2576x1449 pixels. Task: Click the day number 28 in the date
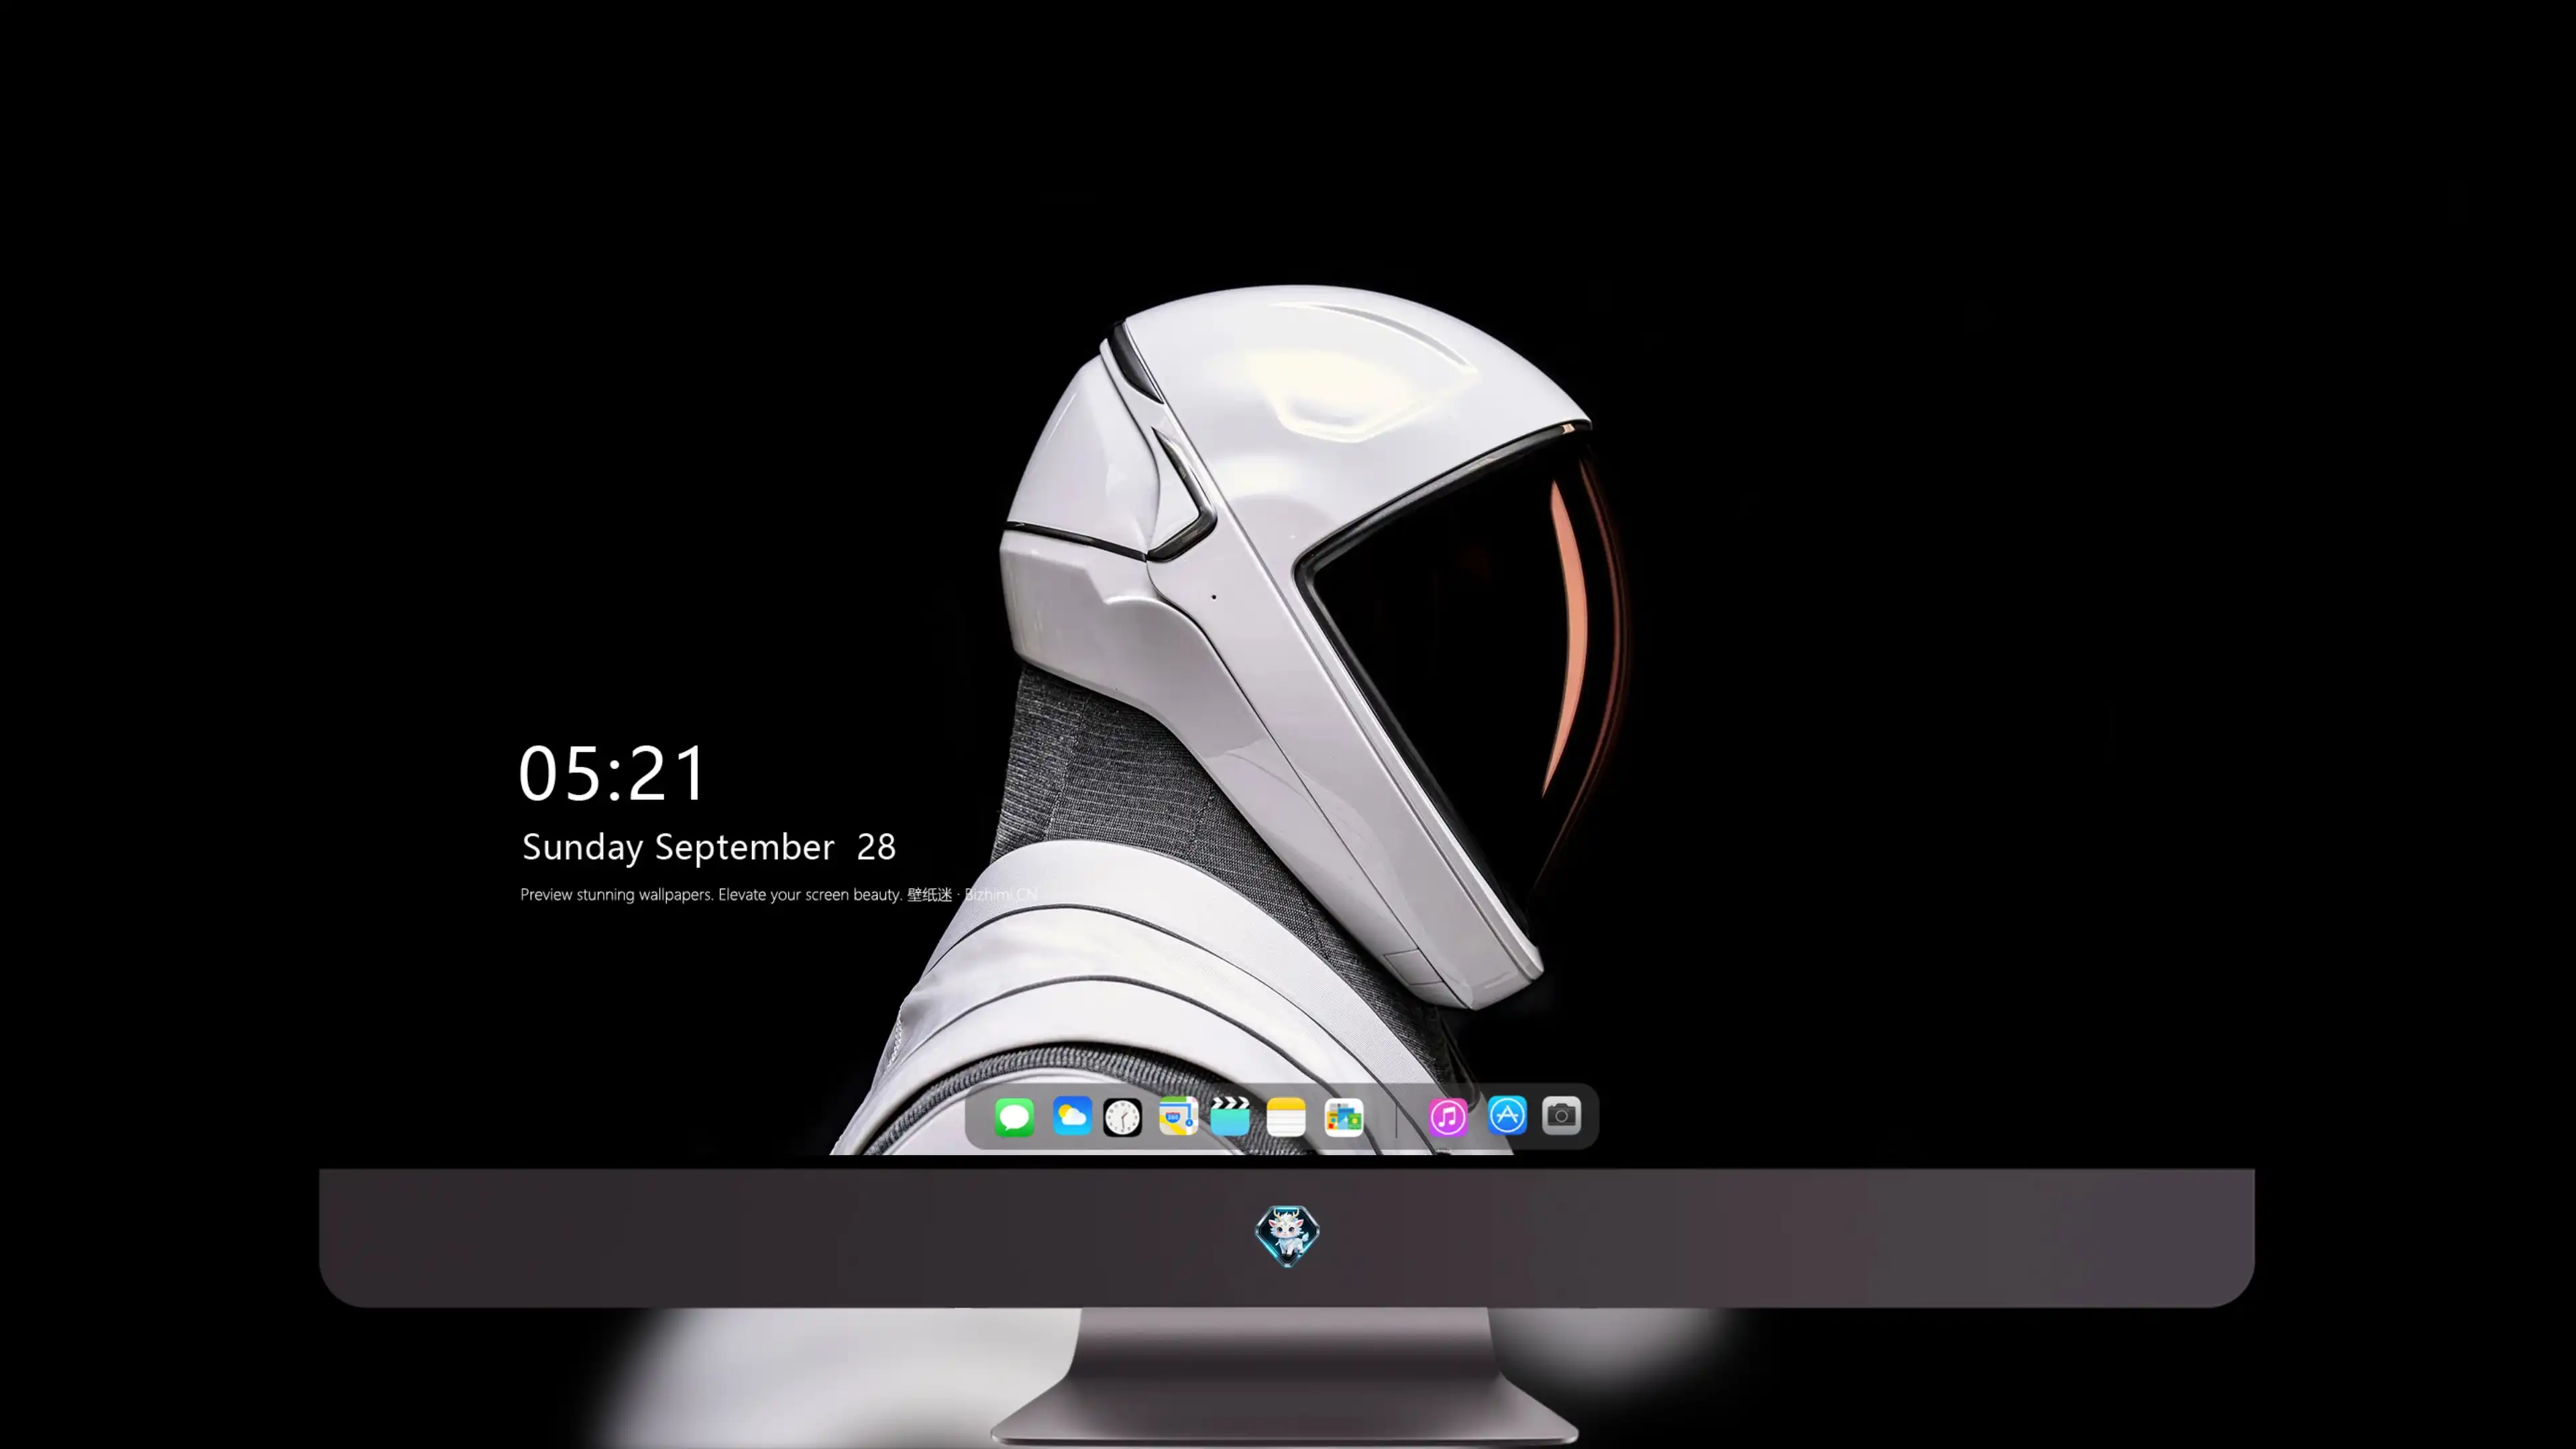tap(876, 848)
